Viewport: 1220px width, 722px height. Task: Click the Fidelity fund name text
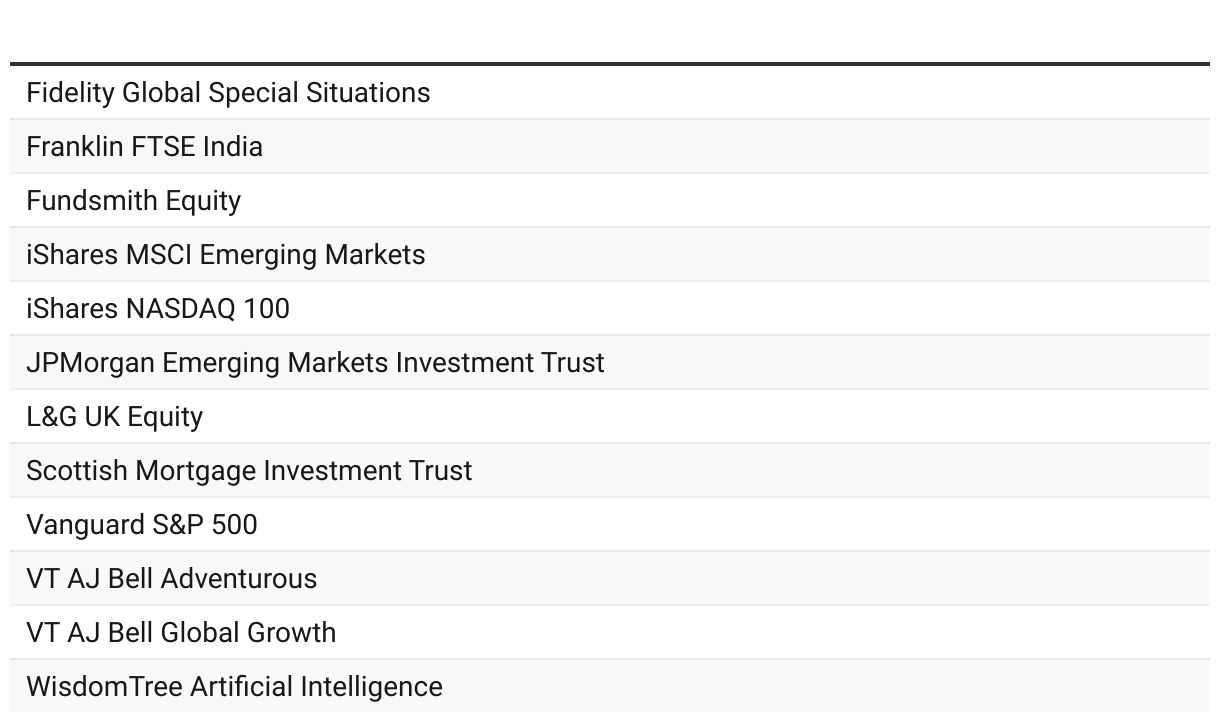[x=228, y=93]
